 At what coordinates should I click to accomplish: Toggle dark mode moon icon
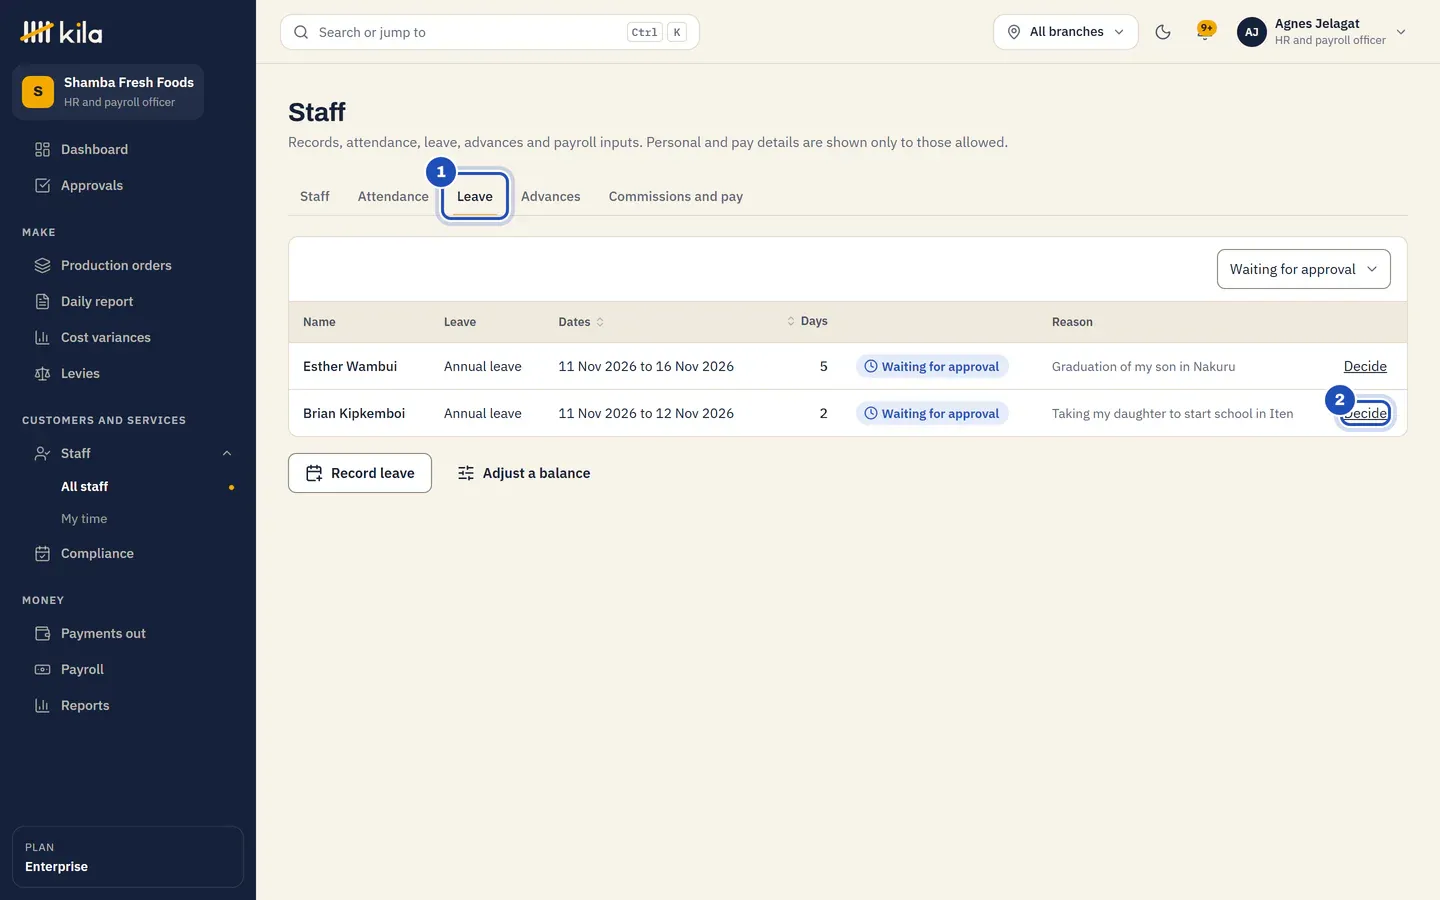tap(1163, 32)
